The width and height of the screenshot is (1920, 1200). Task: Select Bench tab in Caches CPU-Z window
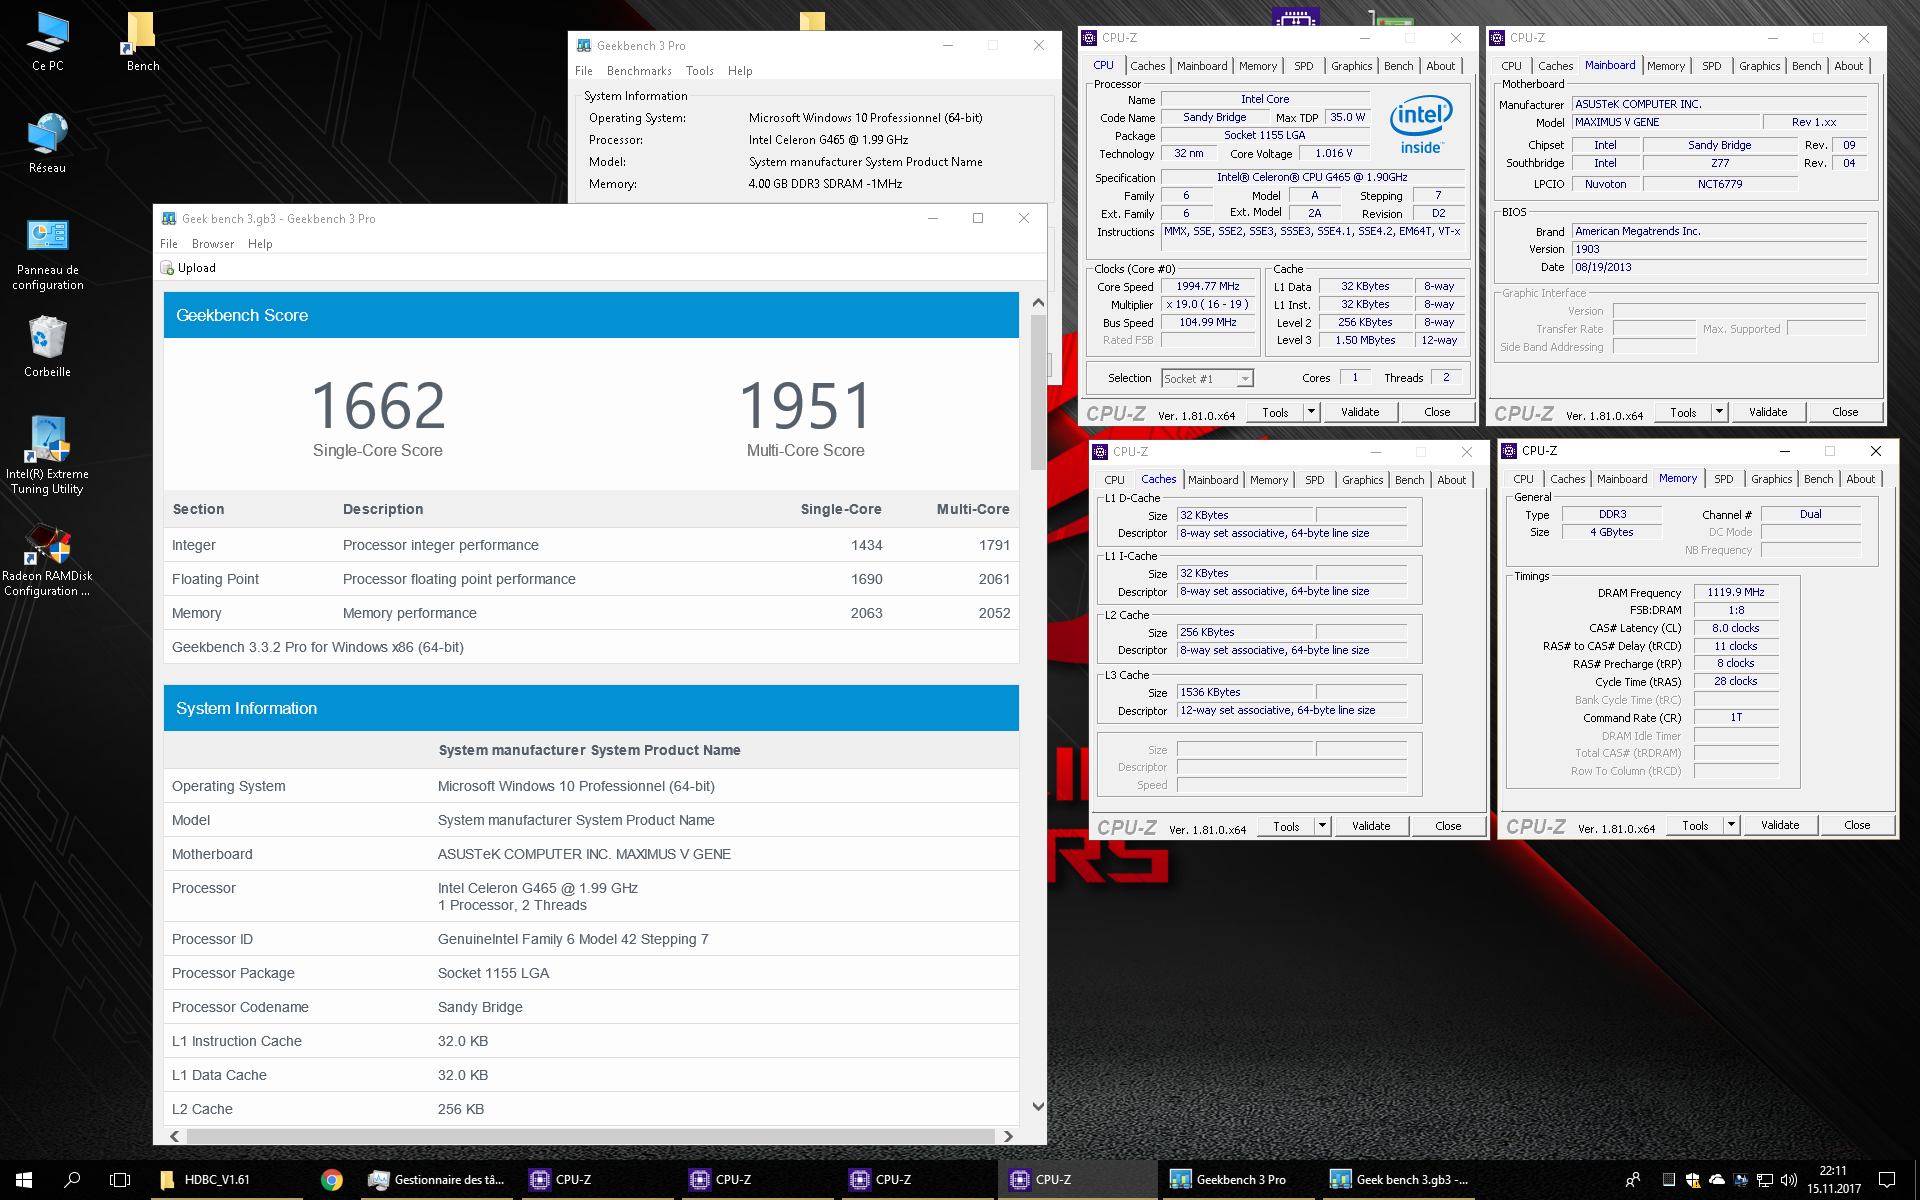point(1409,480)
